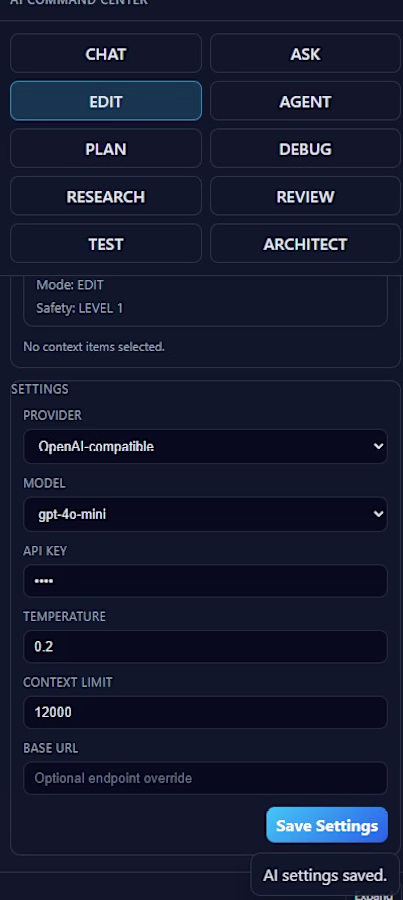Viewport: 403px width, 900px height.
Task: Switch to AGENT mode
Action: (305, 101)
